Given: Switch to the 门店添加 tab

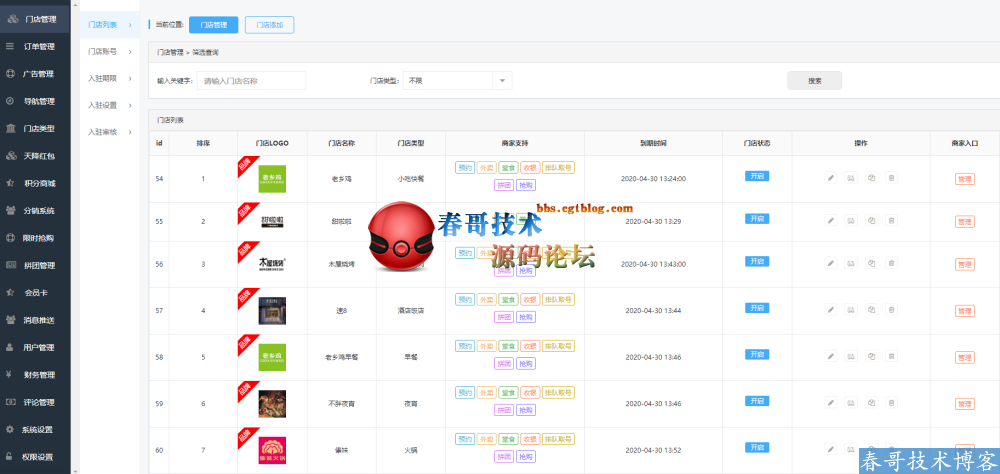Looking at the screenshot, I should tap(270, 25).
